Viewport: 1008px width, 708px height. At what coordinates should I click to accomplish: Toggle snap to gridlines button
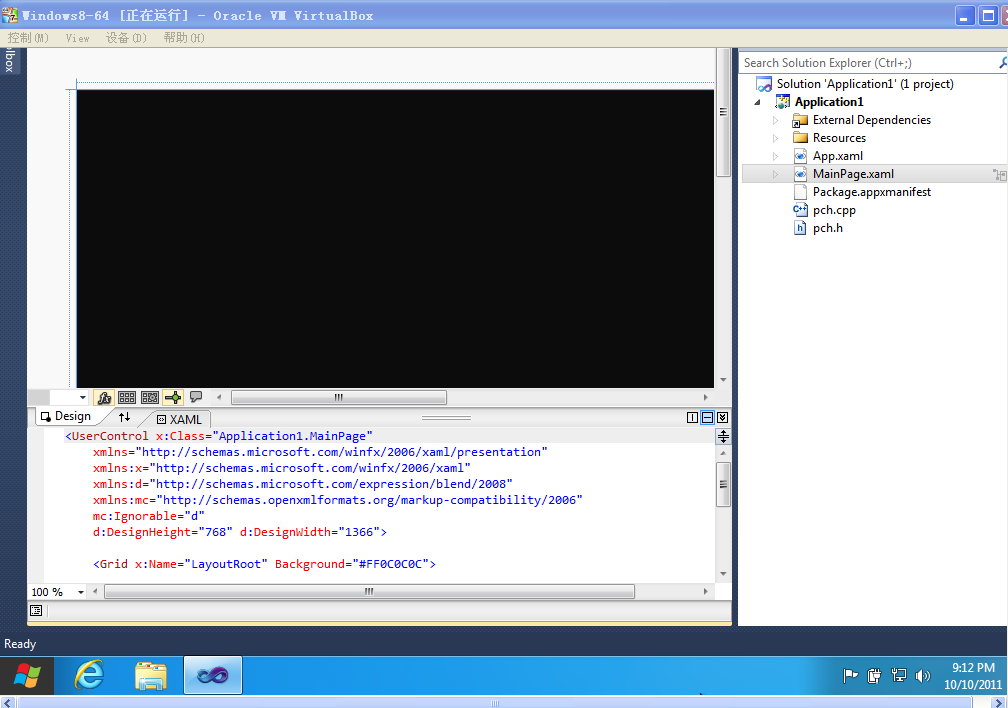150,398
